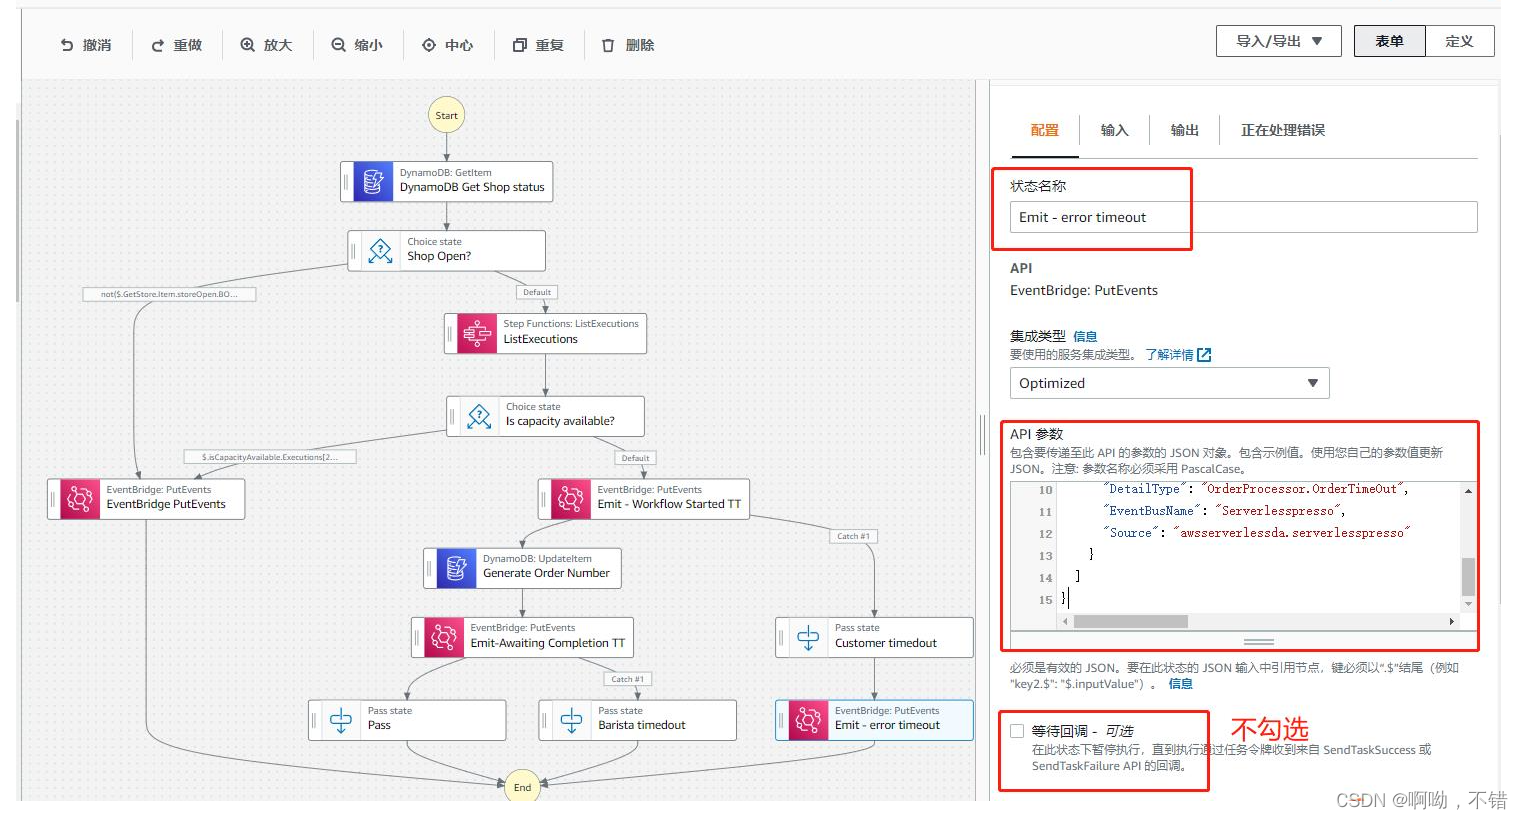This screenshot has height=819, width=1523.
Task: Click the undo (撤消) toolbar button
Action: pyautogui.click(x=85, y=45)
